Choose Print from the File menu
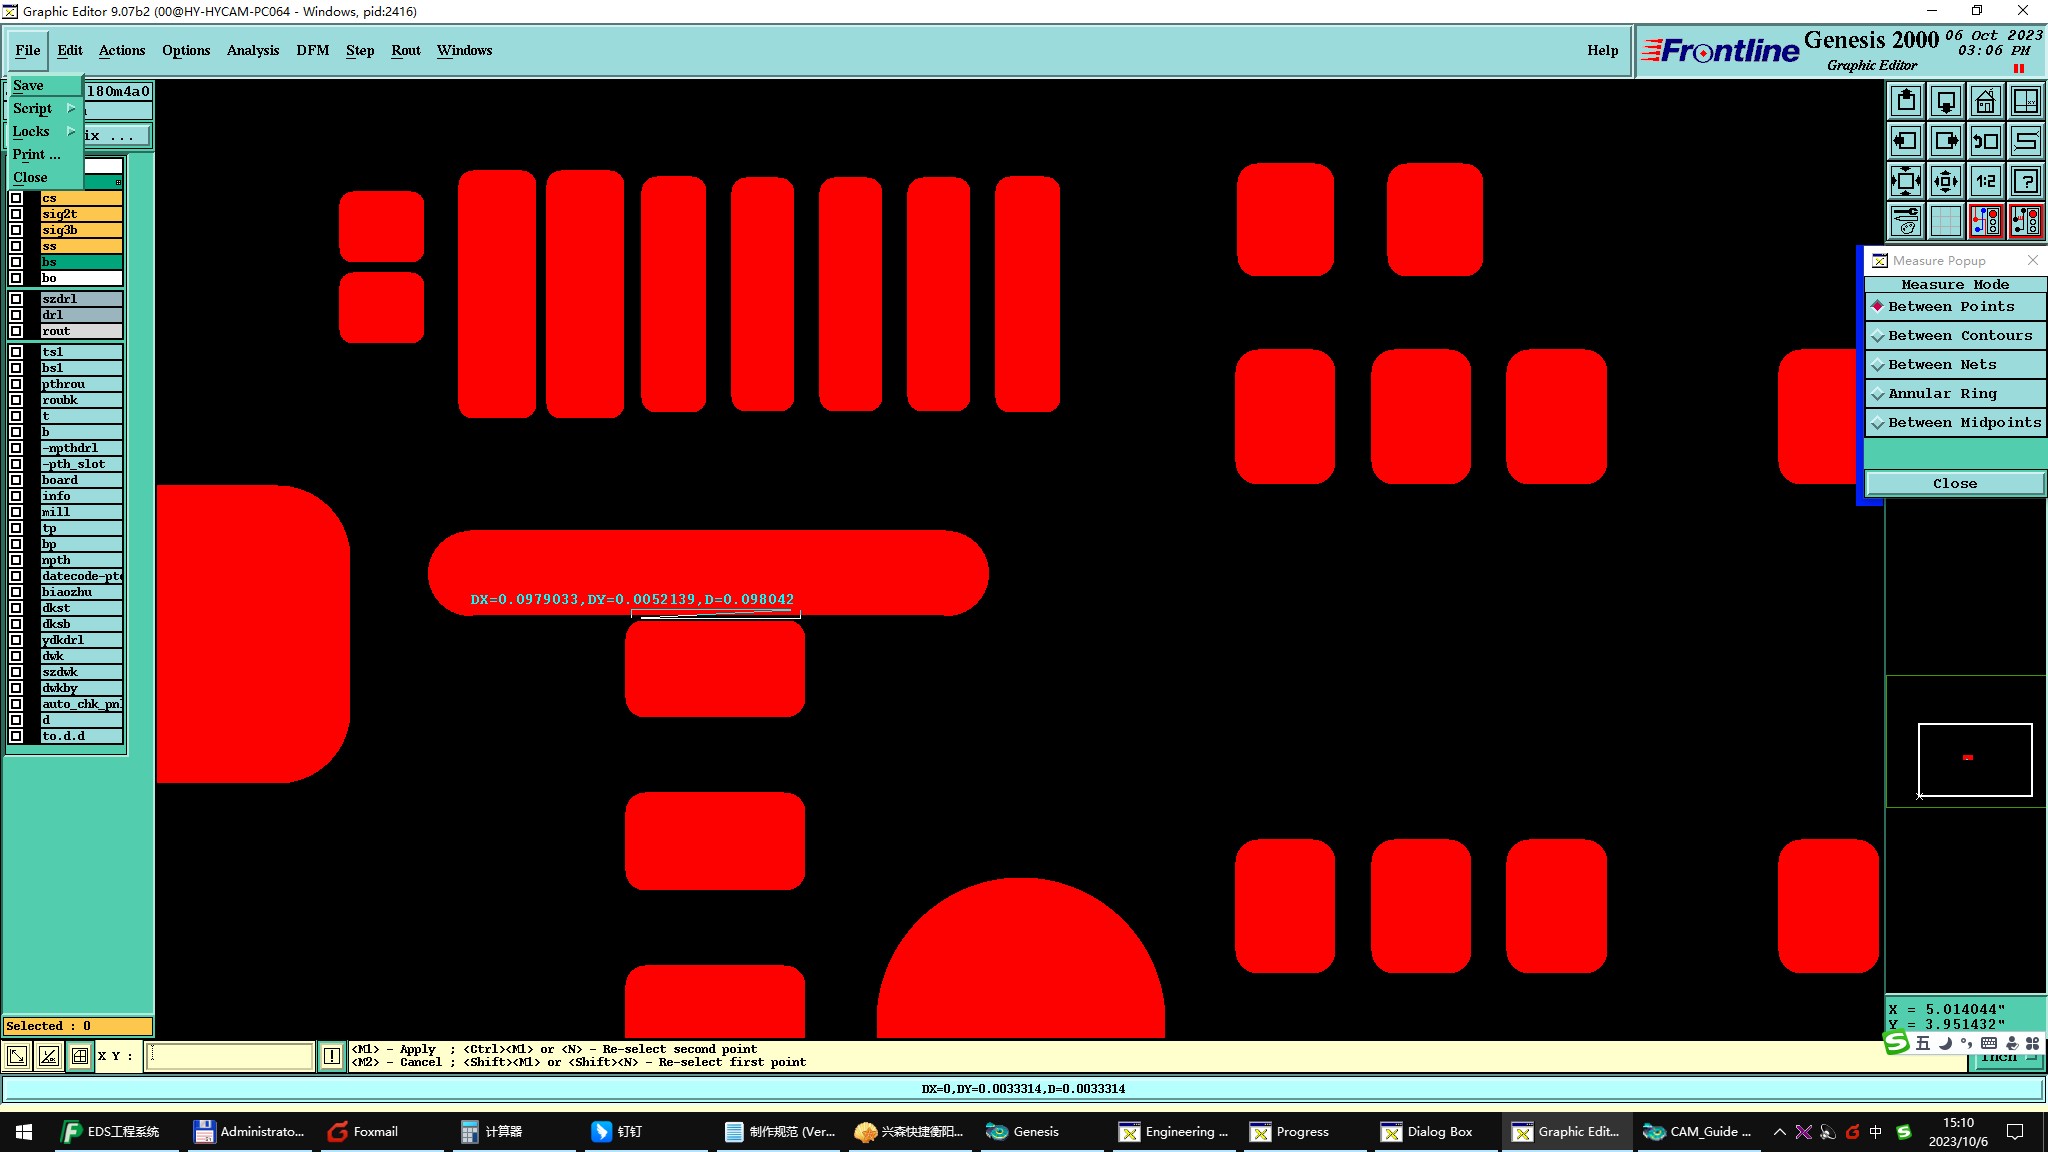The width and height of the screenshot is (2048, 1152). coord(36,154)
